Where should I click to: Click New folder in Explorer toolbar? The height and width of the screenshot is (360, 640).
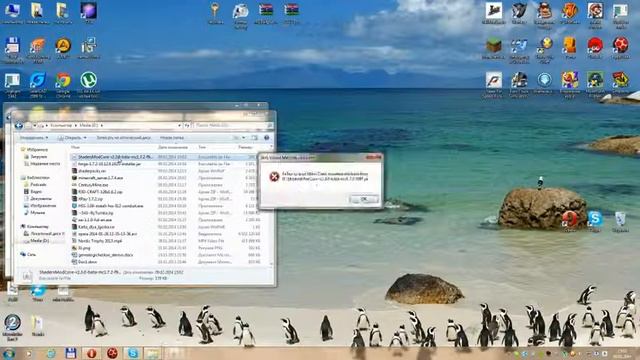pos(172,138)
